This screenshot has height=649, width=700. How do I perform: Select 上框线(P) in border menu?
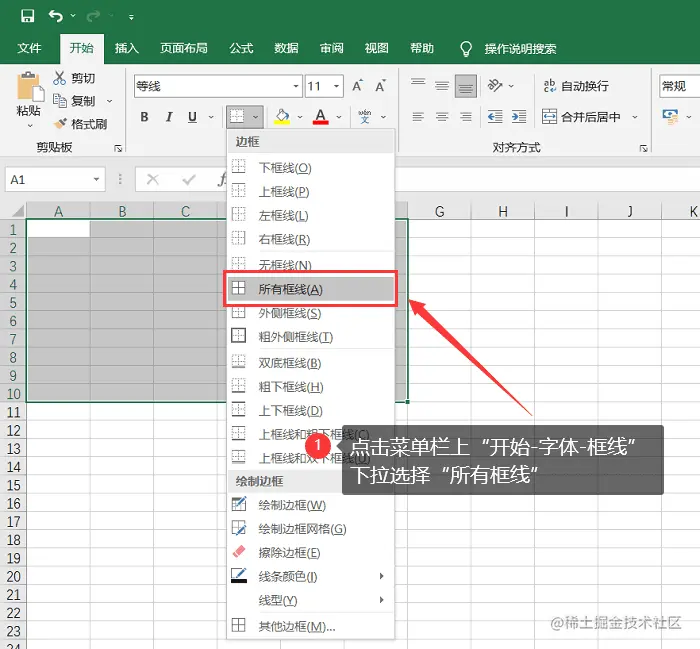(311, 192)
